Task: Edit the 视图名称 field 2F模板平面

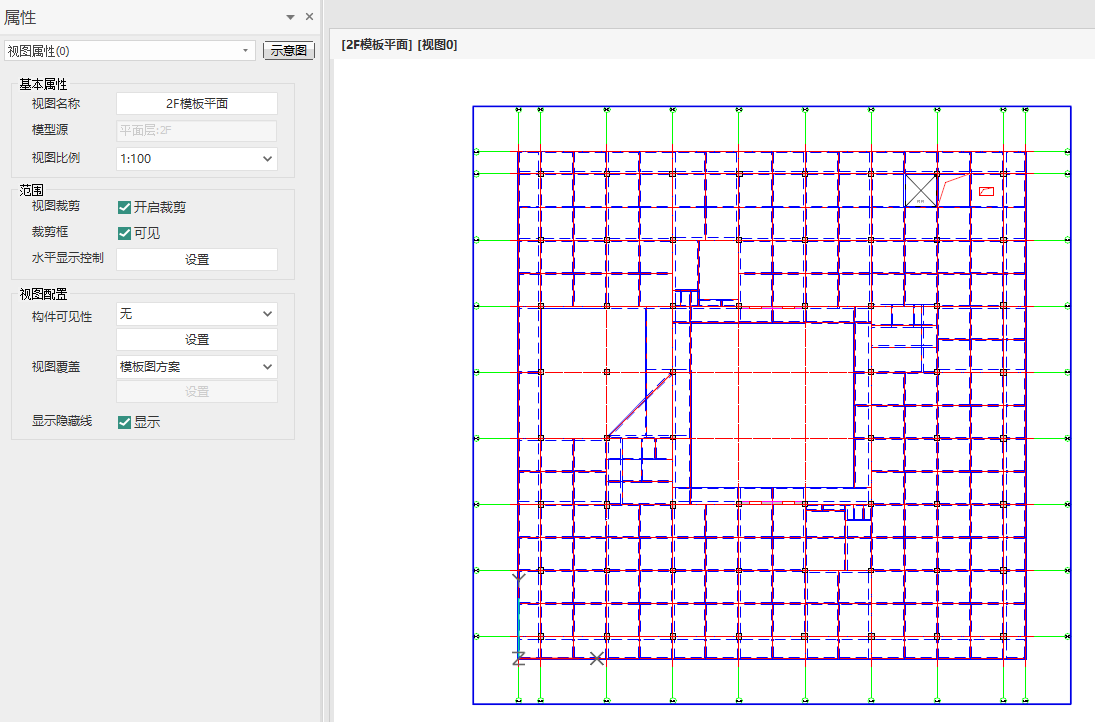Action: coord(197,103)
